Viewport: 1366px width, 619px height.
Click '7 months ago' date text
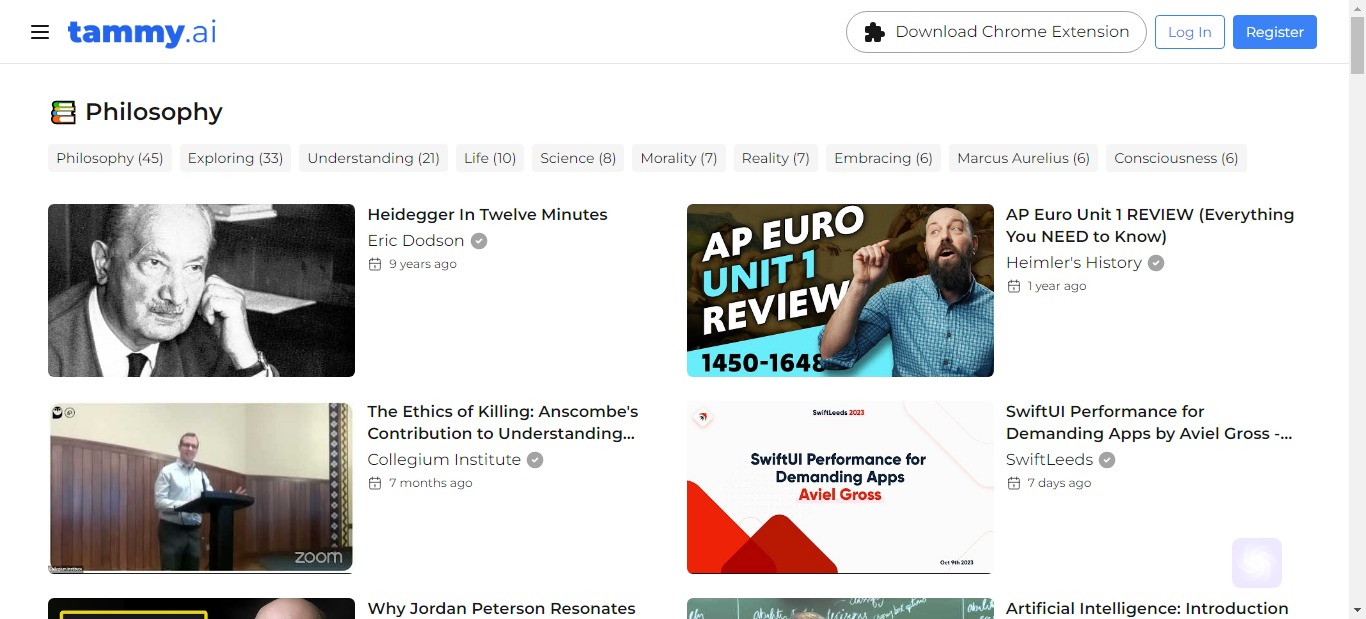coord(431,483)
